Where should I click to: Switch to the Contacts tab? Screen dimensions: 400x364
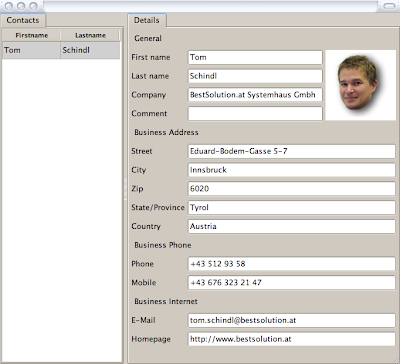[x=23, y=20]
